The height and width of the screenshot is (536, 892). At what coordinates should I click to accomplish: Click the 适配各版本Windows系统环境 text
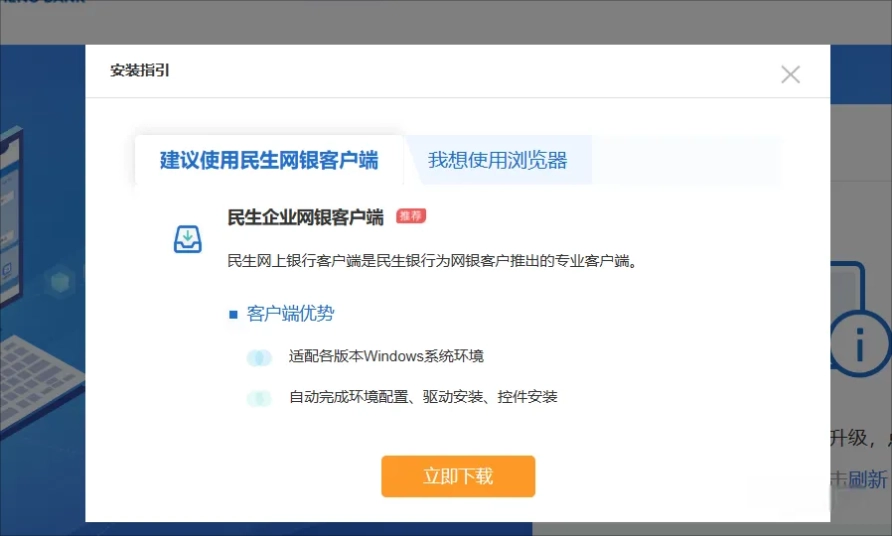click(x=386, y=356)
